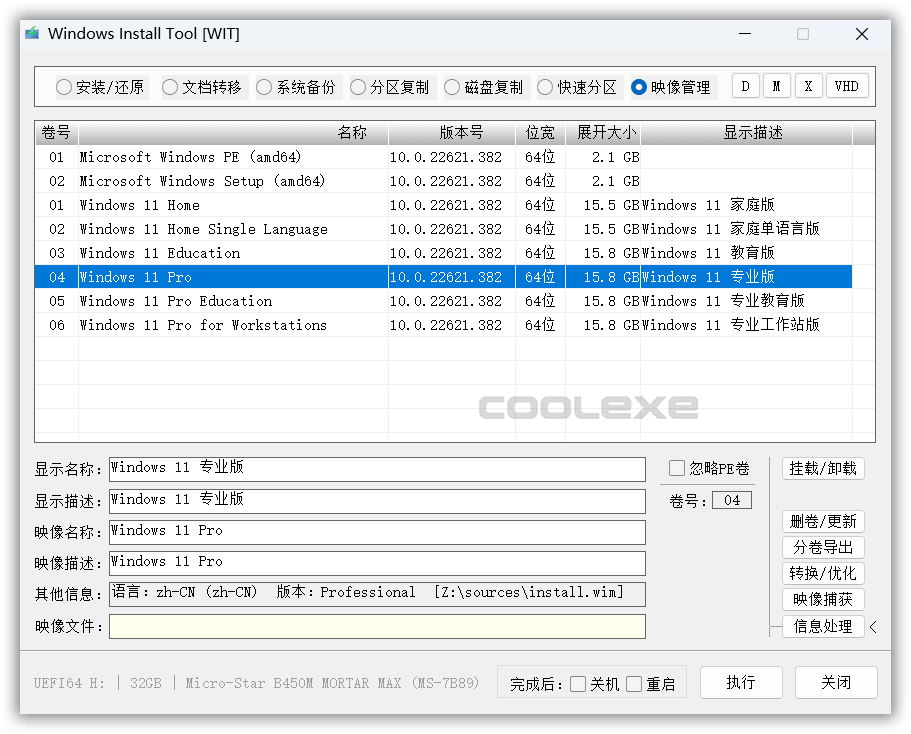This screenshot has width=911, height=734.
Task: Click the 挂载/卸载 button
Action: pos(823,468)
